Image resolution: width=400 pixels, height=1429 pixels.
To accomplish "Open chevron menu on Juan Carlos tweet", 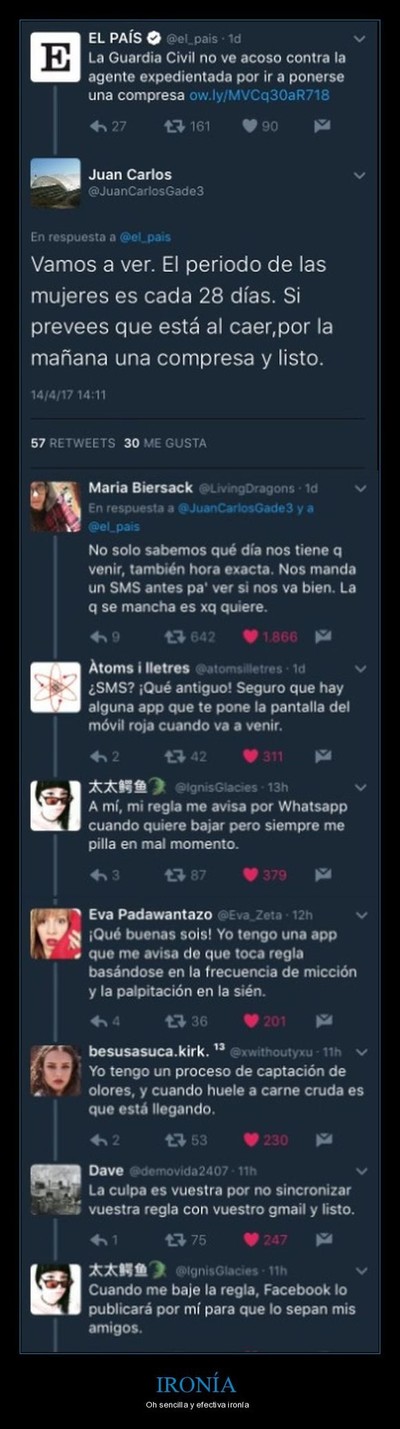I will pos(360,174).
